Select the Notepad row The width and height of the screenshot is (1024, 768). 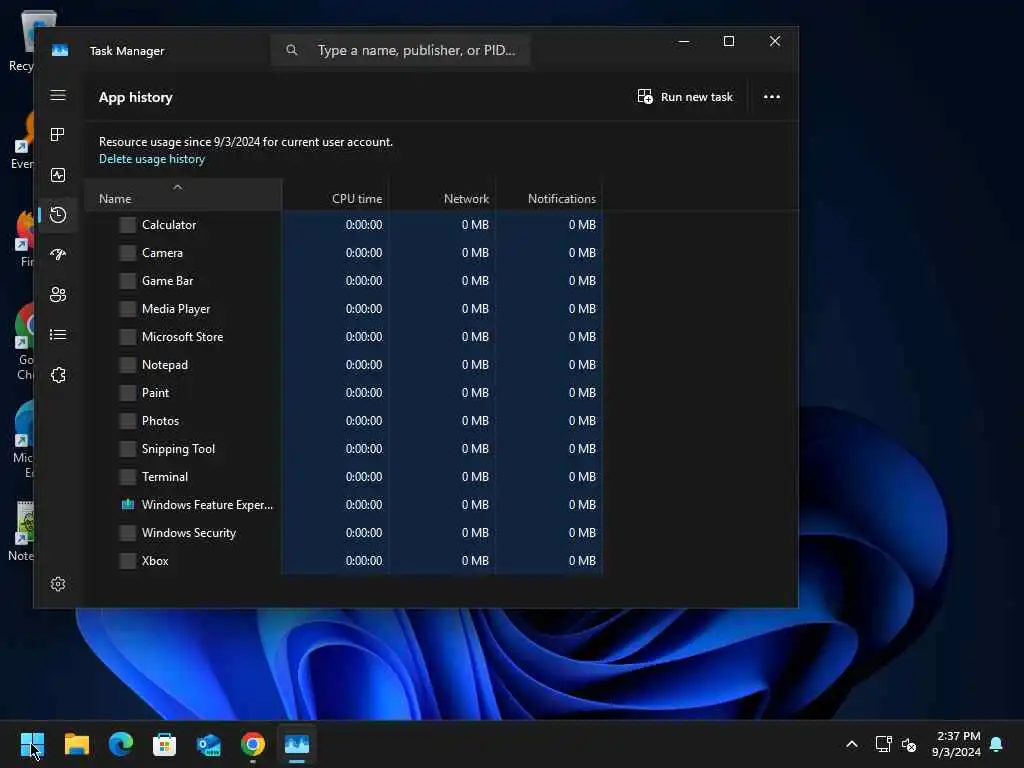(x=344, y=365)
